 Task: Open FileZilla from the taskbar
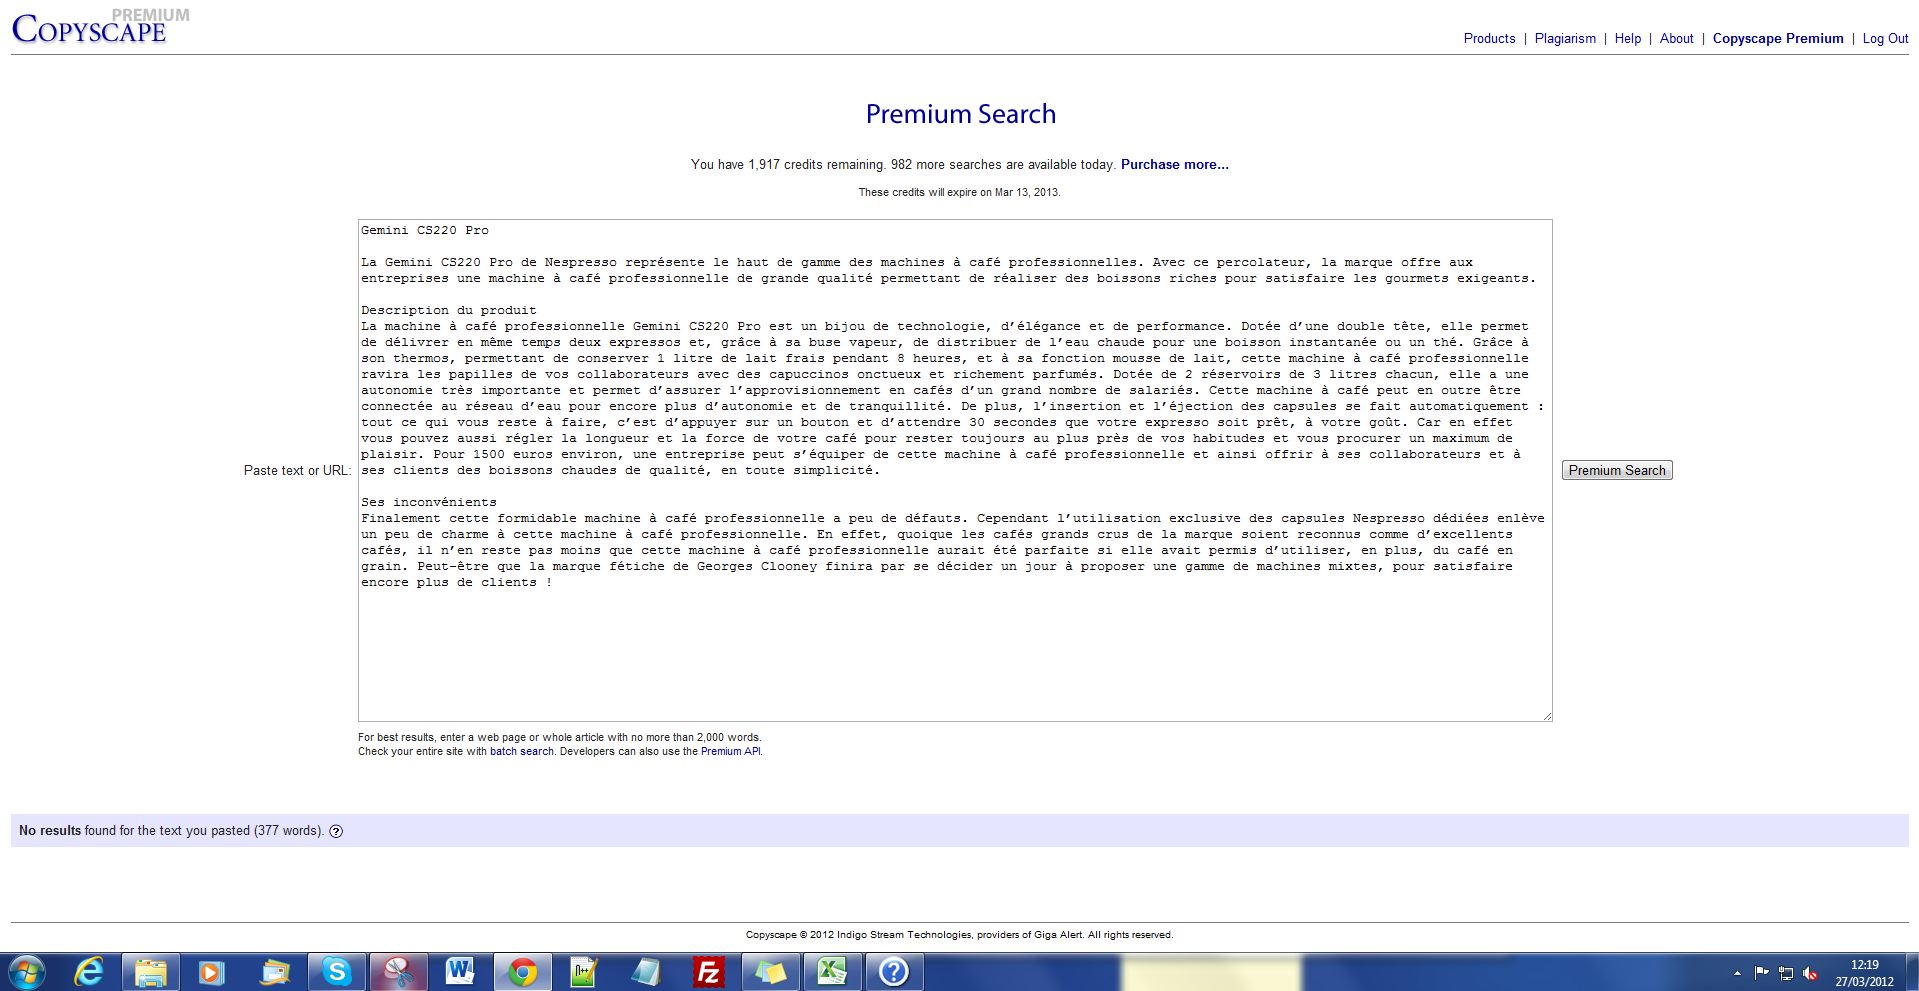708,971
